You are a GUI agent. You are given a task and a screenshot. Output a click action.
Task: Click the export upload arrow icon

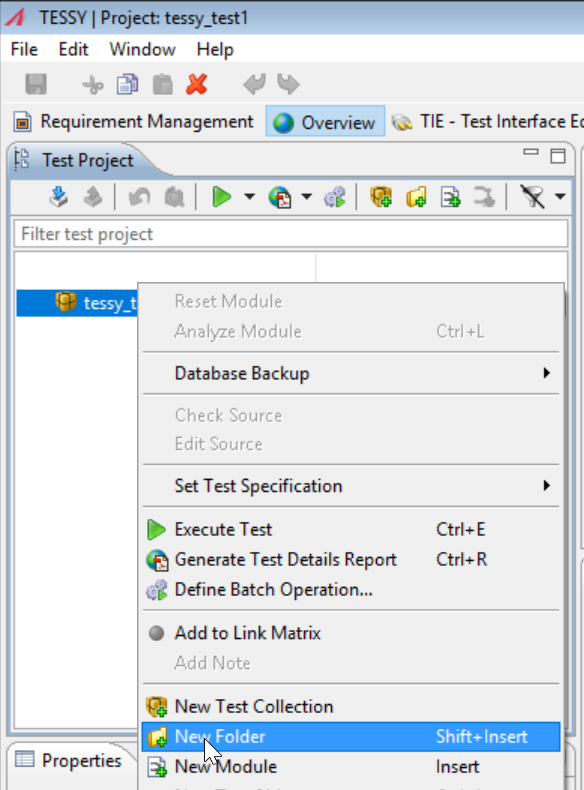93,196
